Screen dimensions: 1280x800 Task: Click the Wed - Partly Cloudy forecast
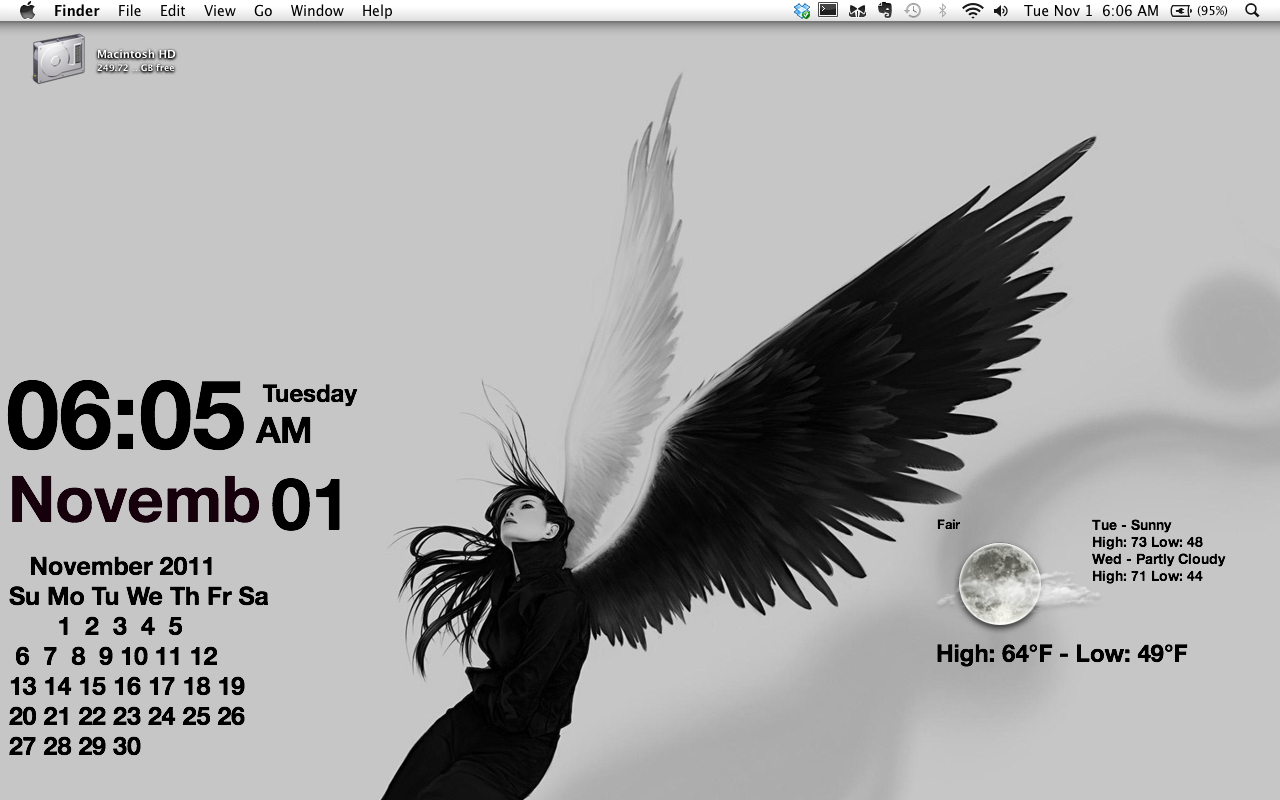(x=1158, y=559)
